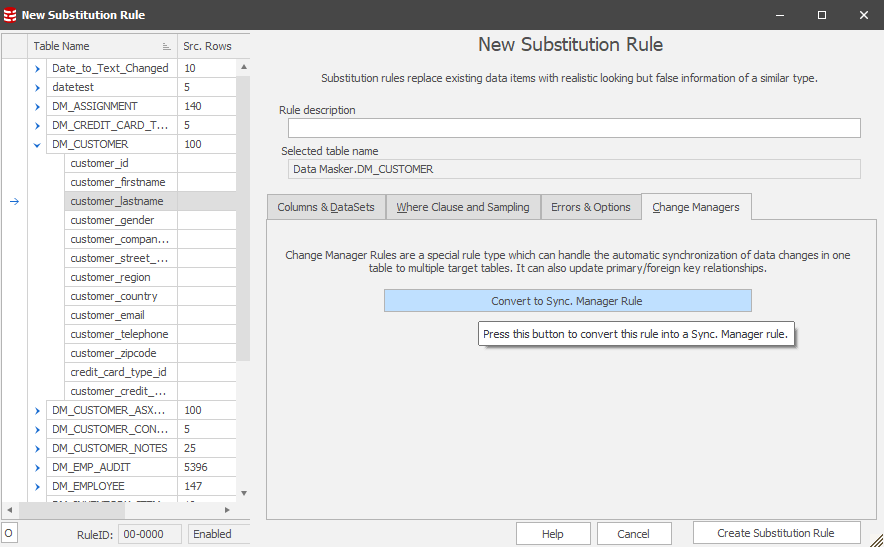Click the current row arrow indicator
Viewport: 884px width, 547px height.
(14, 201)
